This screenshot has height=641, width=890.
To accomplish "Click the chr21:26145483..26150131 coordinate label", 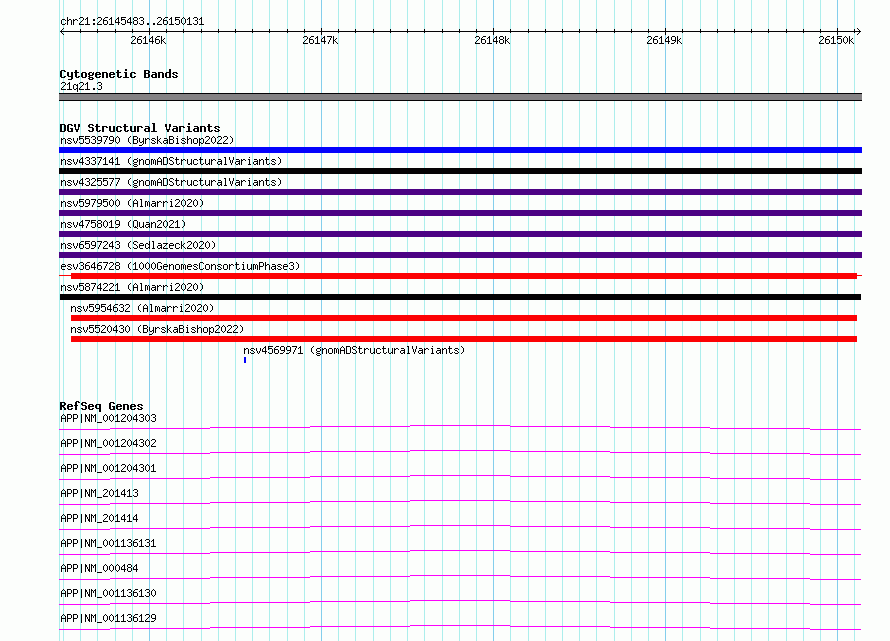I will [132, 21].
